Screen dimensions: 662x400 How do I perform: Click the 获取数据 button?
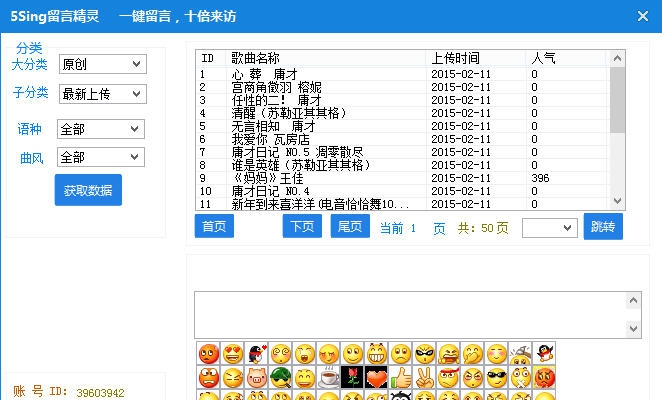pos(88,190)
